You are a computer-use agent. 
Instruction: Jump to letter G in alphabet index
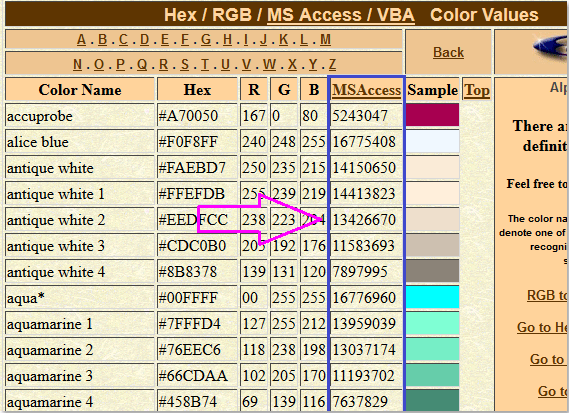206,39
